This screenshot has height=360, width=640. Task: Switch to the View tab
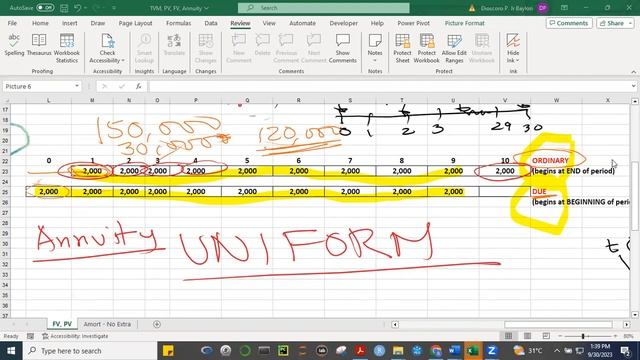point(269,23)
